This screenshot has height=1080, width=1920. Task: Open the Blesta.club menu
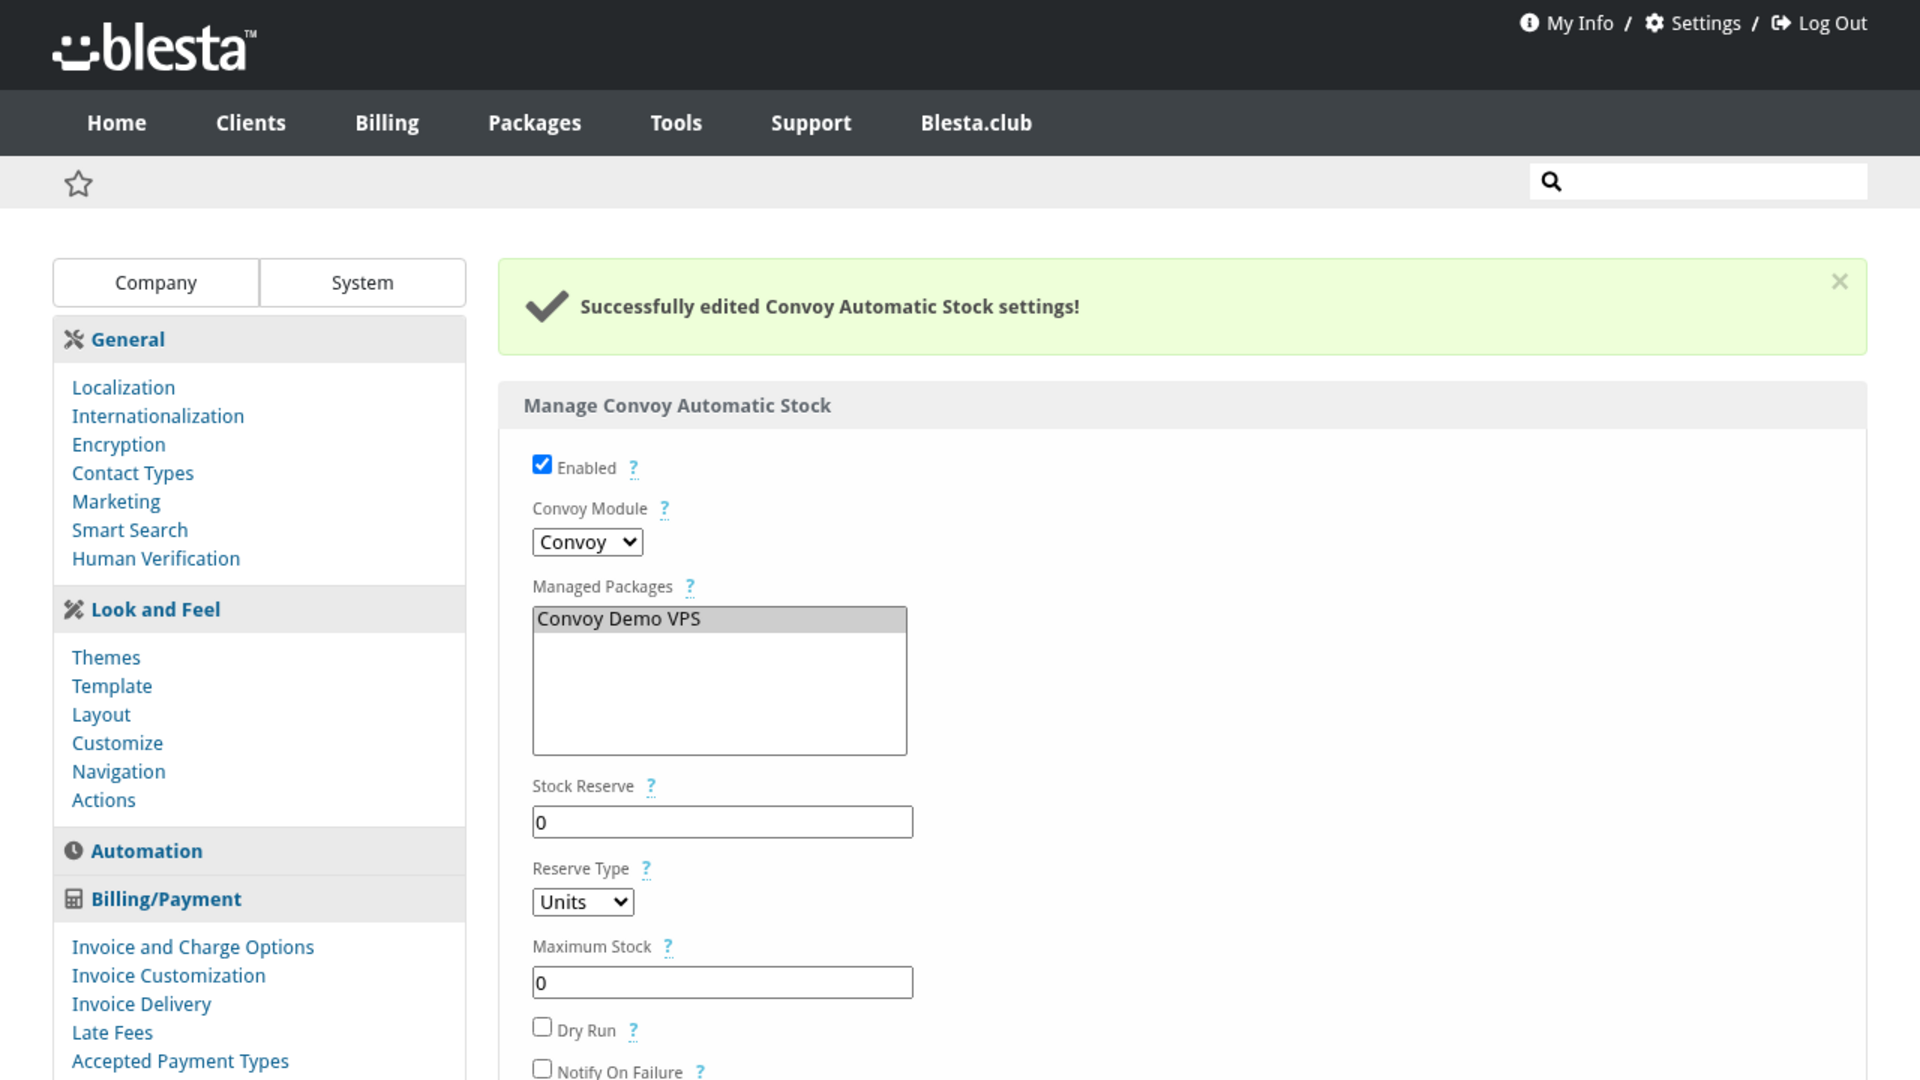pyautogui.click(x=976, y=123)
